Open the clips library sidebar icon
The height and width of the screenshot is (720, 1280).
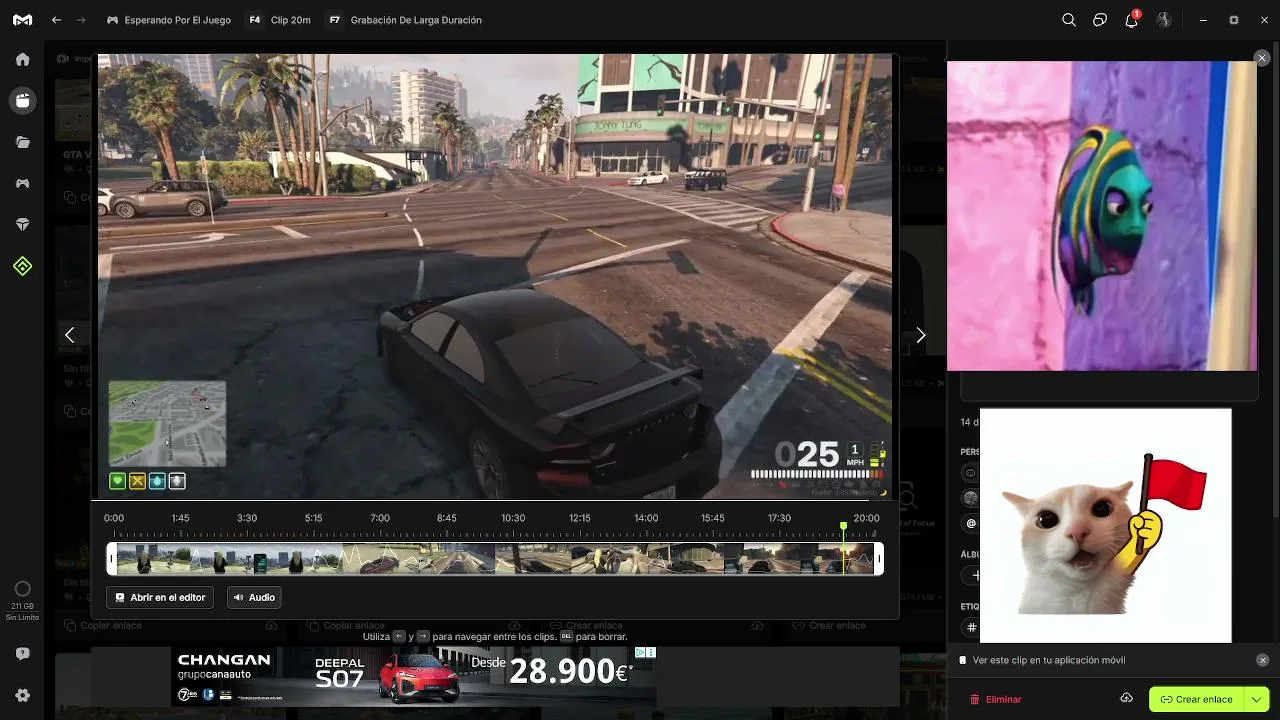click(x=22, y=100)
